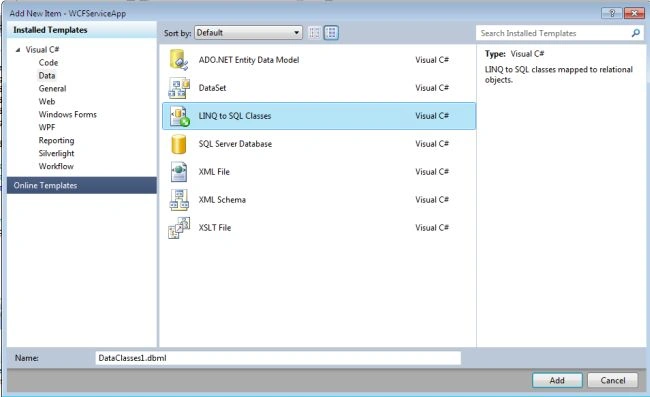650x397 pixels.
Task: Select the General category
Action: [52, 88]
